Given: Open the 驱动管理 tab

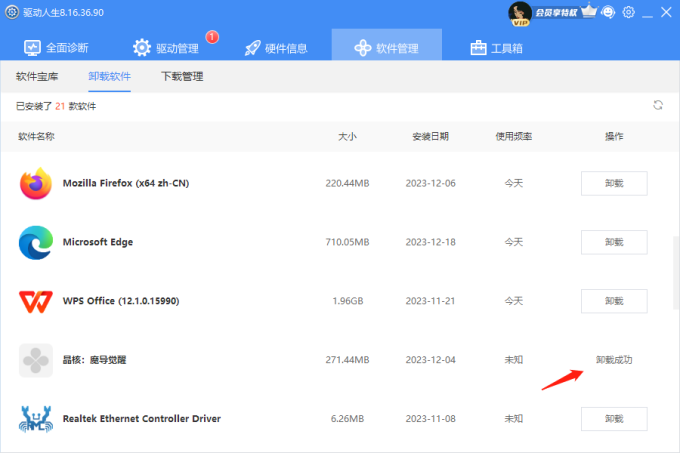Looking at the screenshot, I should point(168,47).
